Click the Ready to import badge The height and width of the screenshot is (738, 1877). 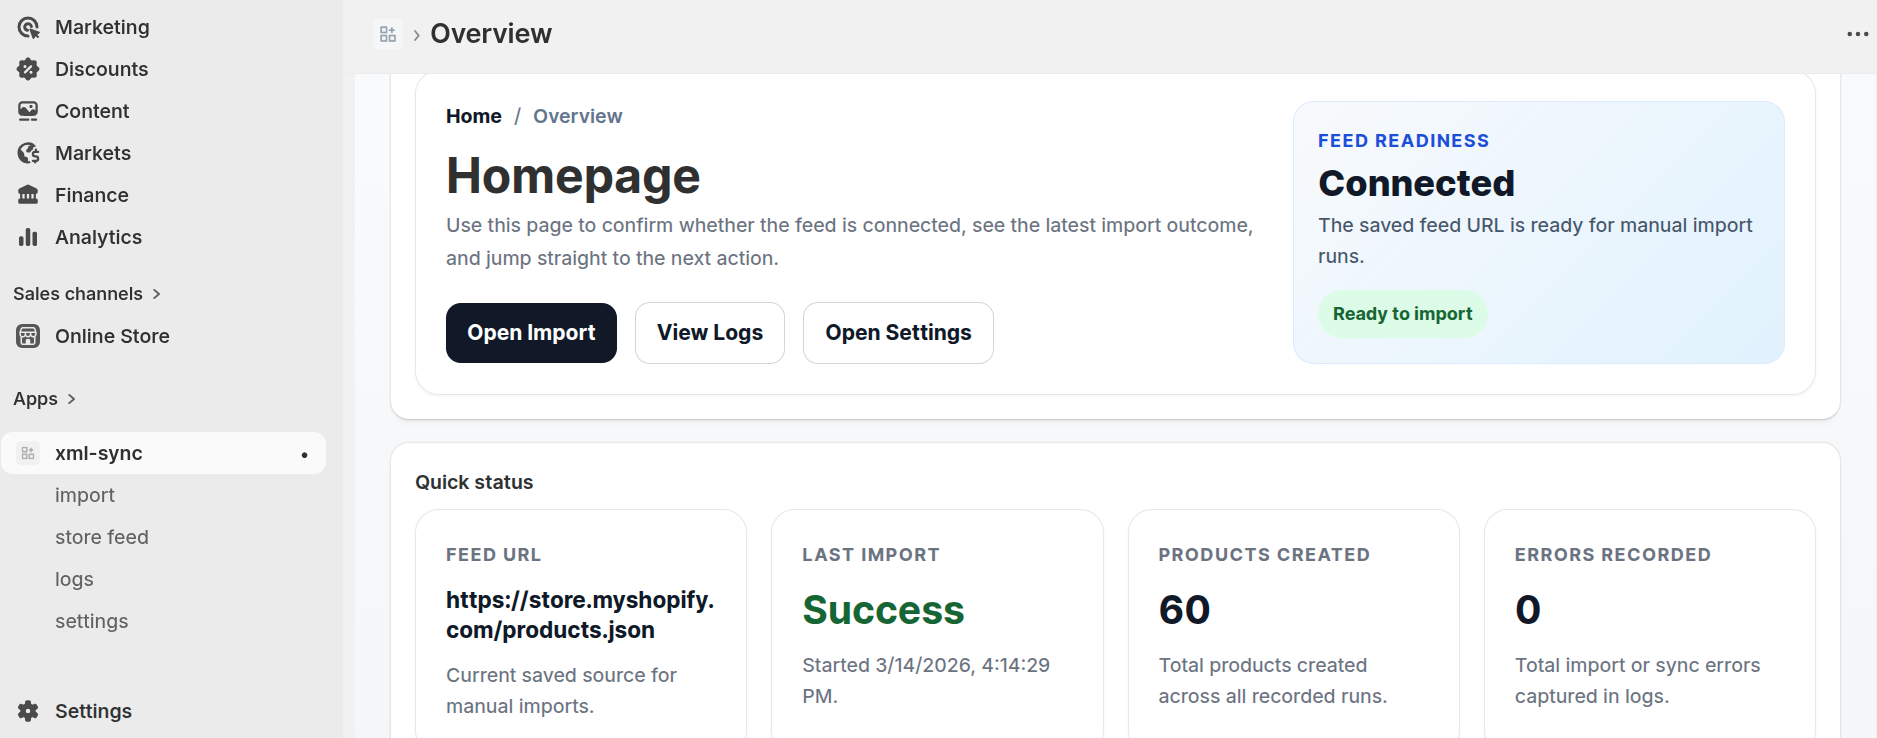pyautogui.click(x=1402, y=314)
